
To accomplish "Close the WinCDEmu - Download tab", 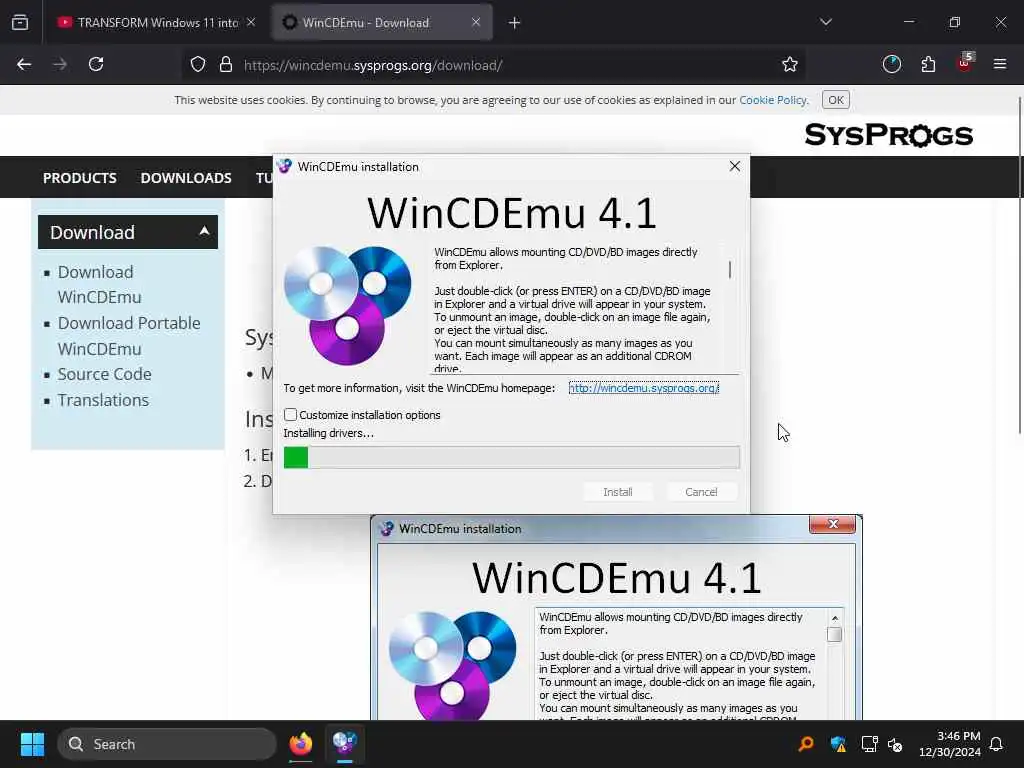I will point(476,22).
